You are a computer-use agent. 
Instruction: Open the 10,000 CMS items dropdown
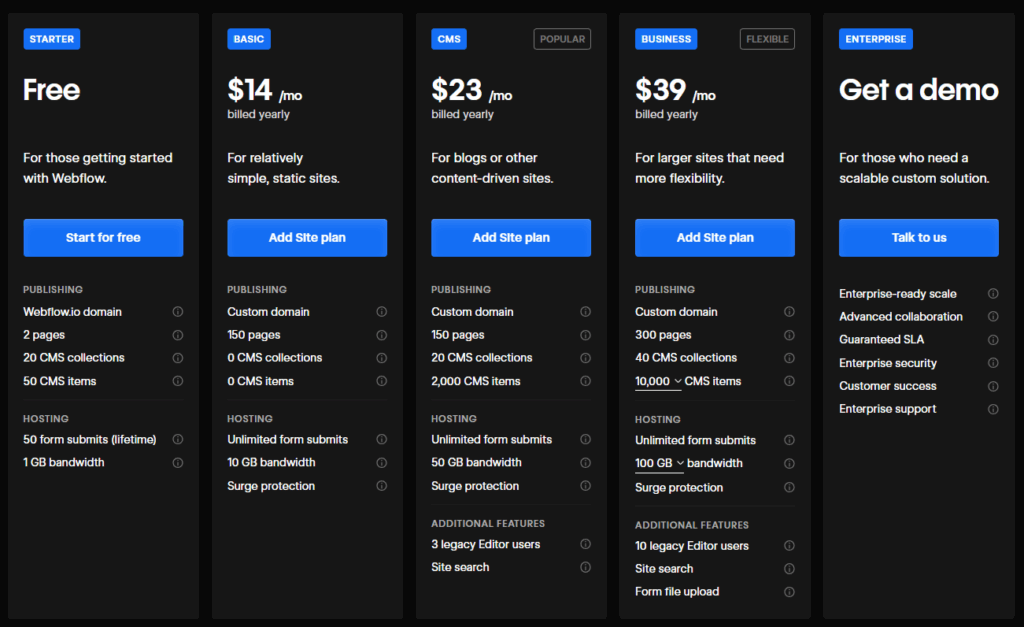coord(658,381)
